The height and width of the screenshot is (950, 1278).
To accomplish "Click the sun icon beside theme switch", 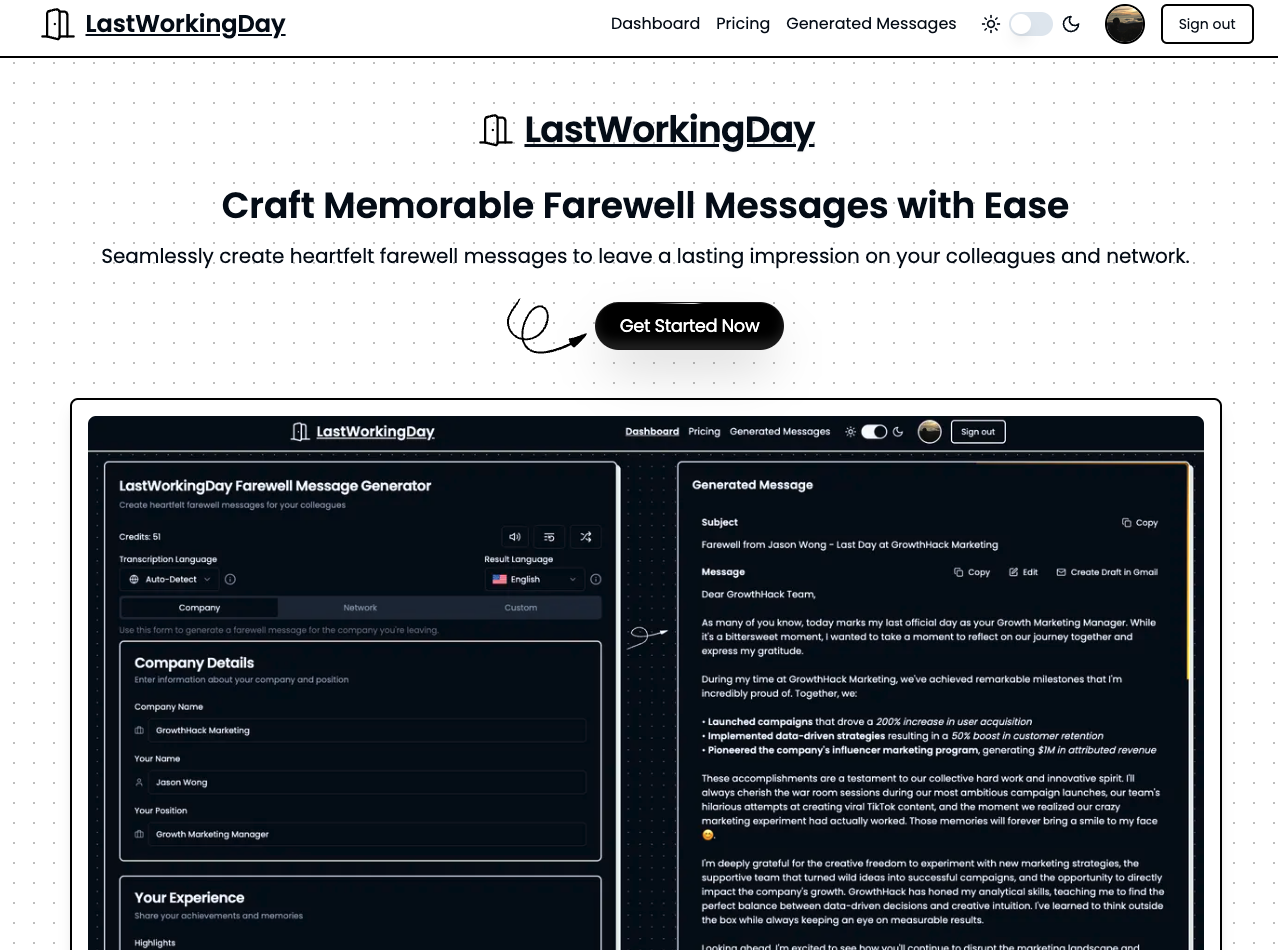I will 991,24.
